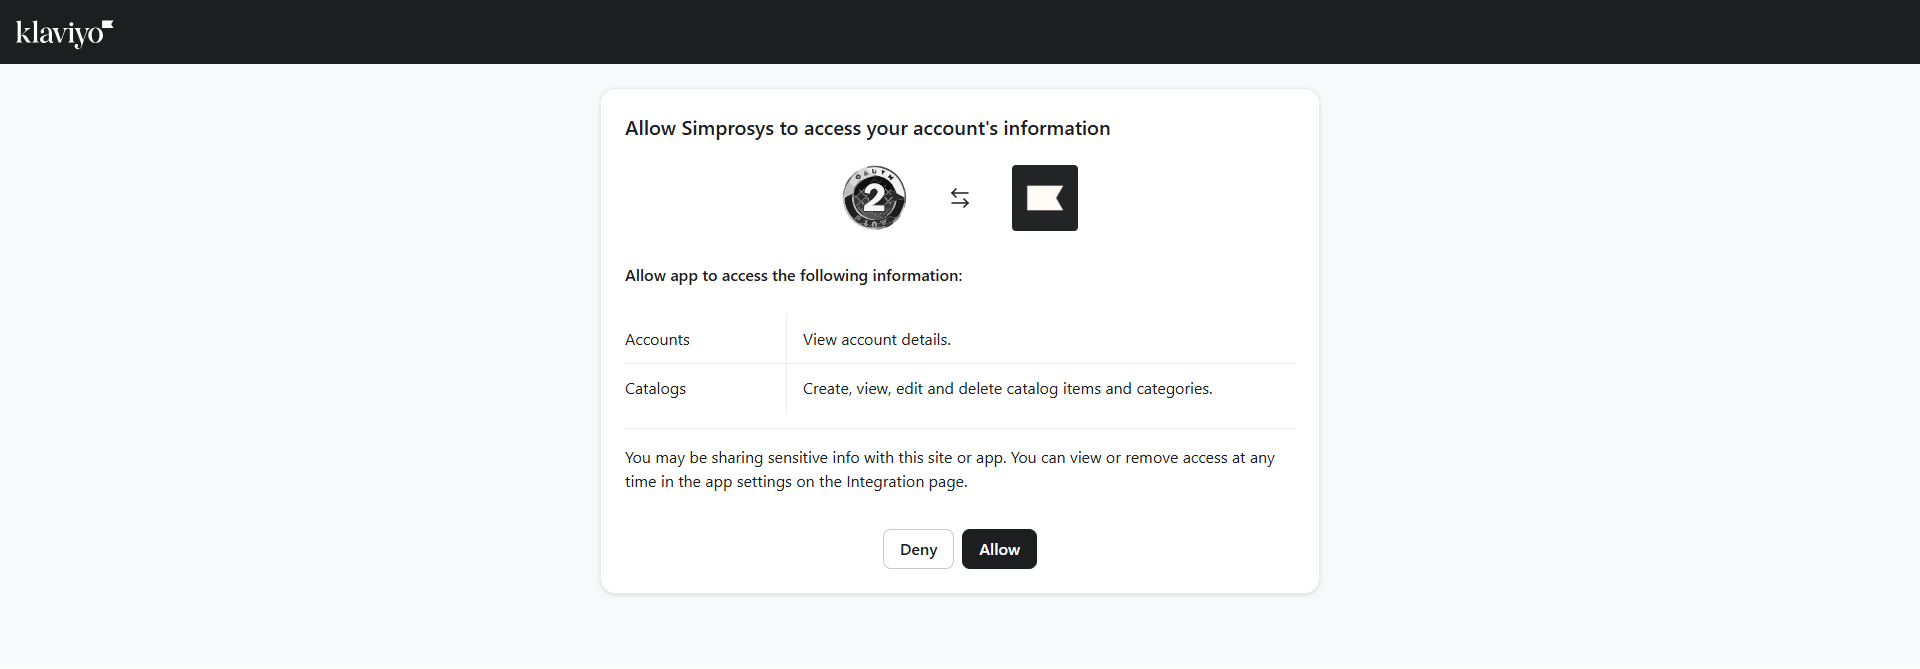Click the 'View account details.' description
The width and height of the screenshot is (1920, 669).
tap(877, 340)
